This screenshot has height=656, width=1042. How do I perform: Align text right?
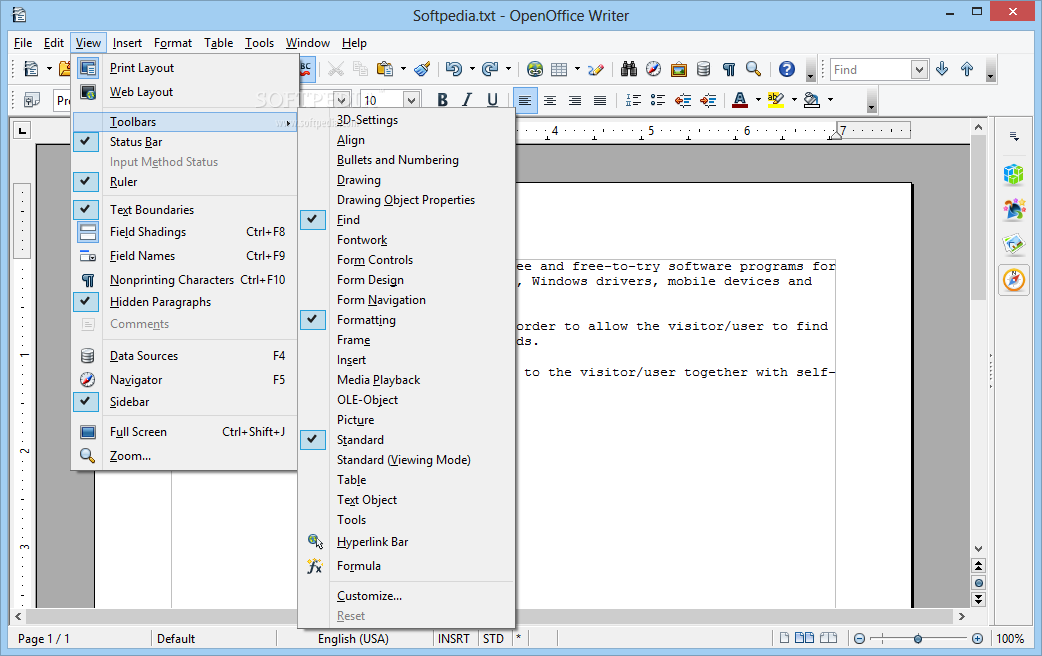pos(575,100)
